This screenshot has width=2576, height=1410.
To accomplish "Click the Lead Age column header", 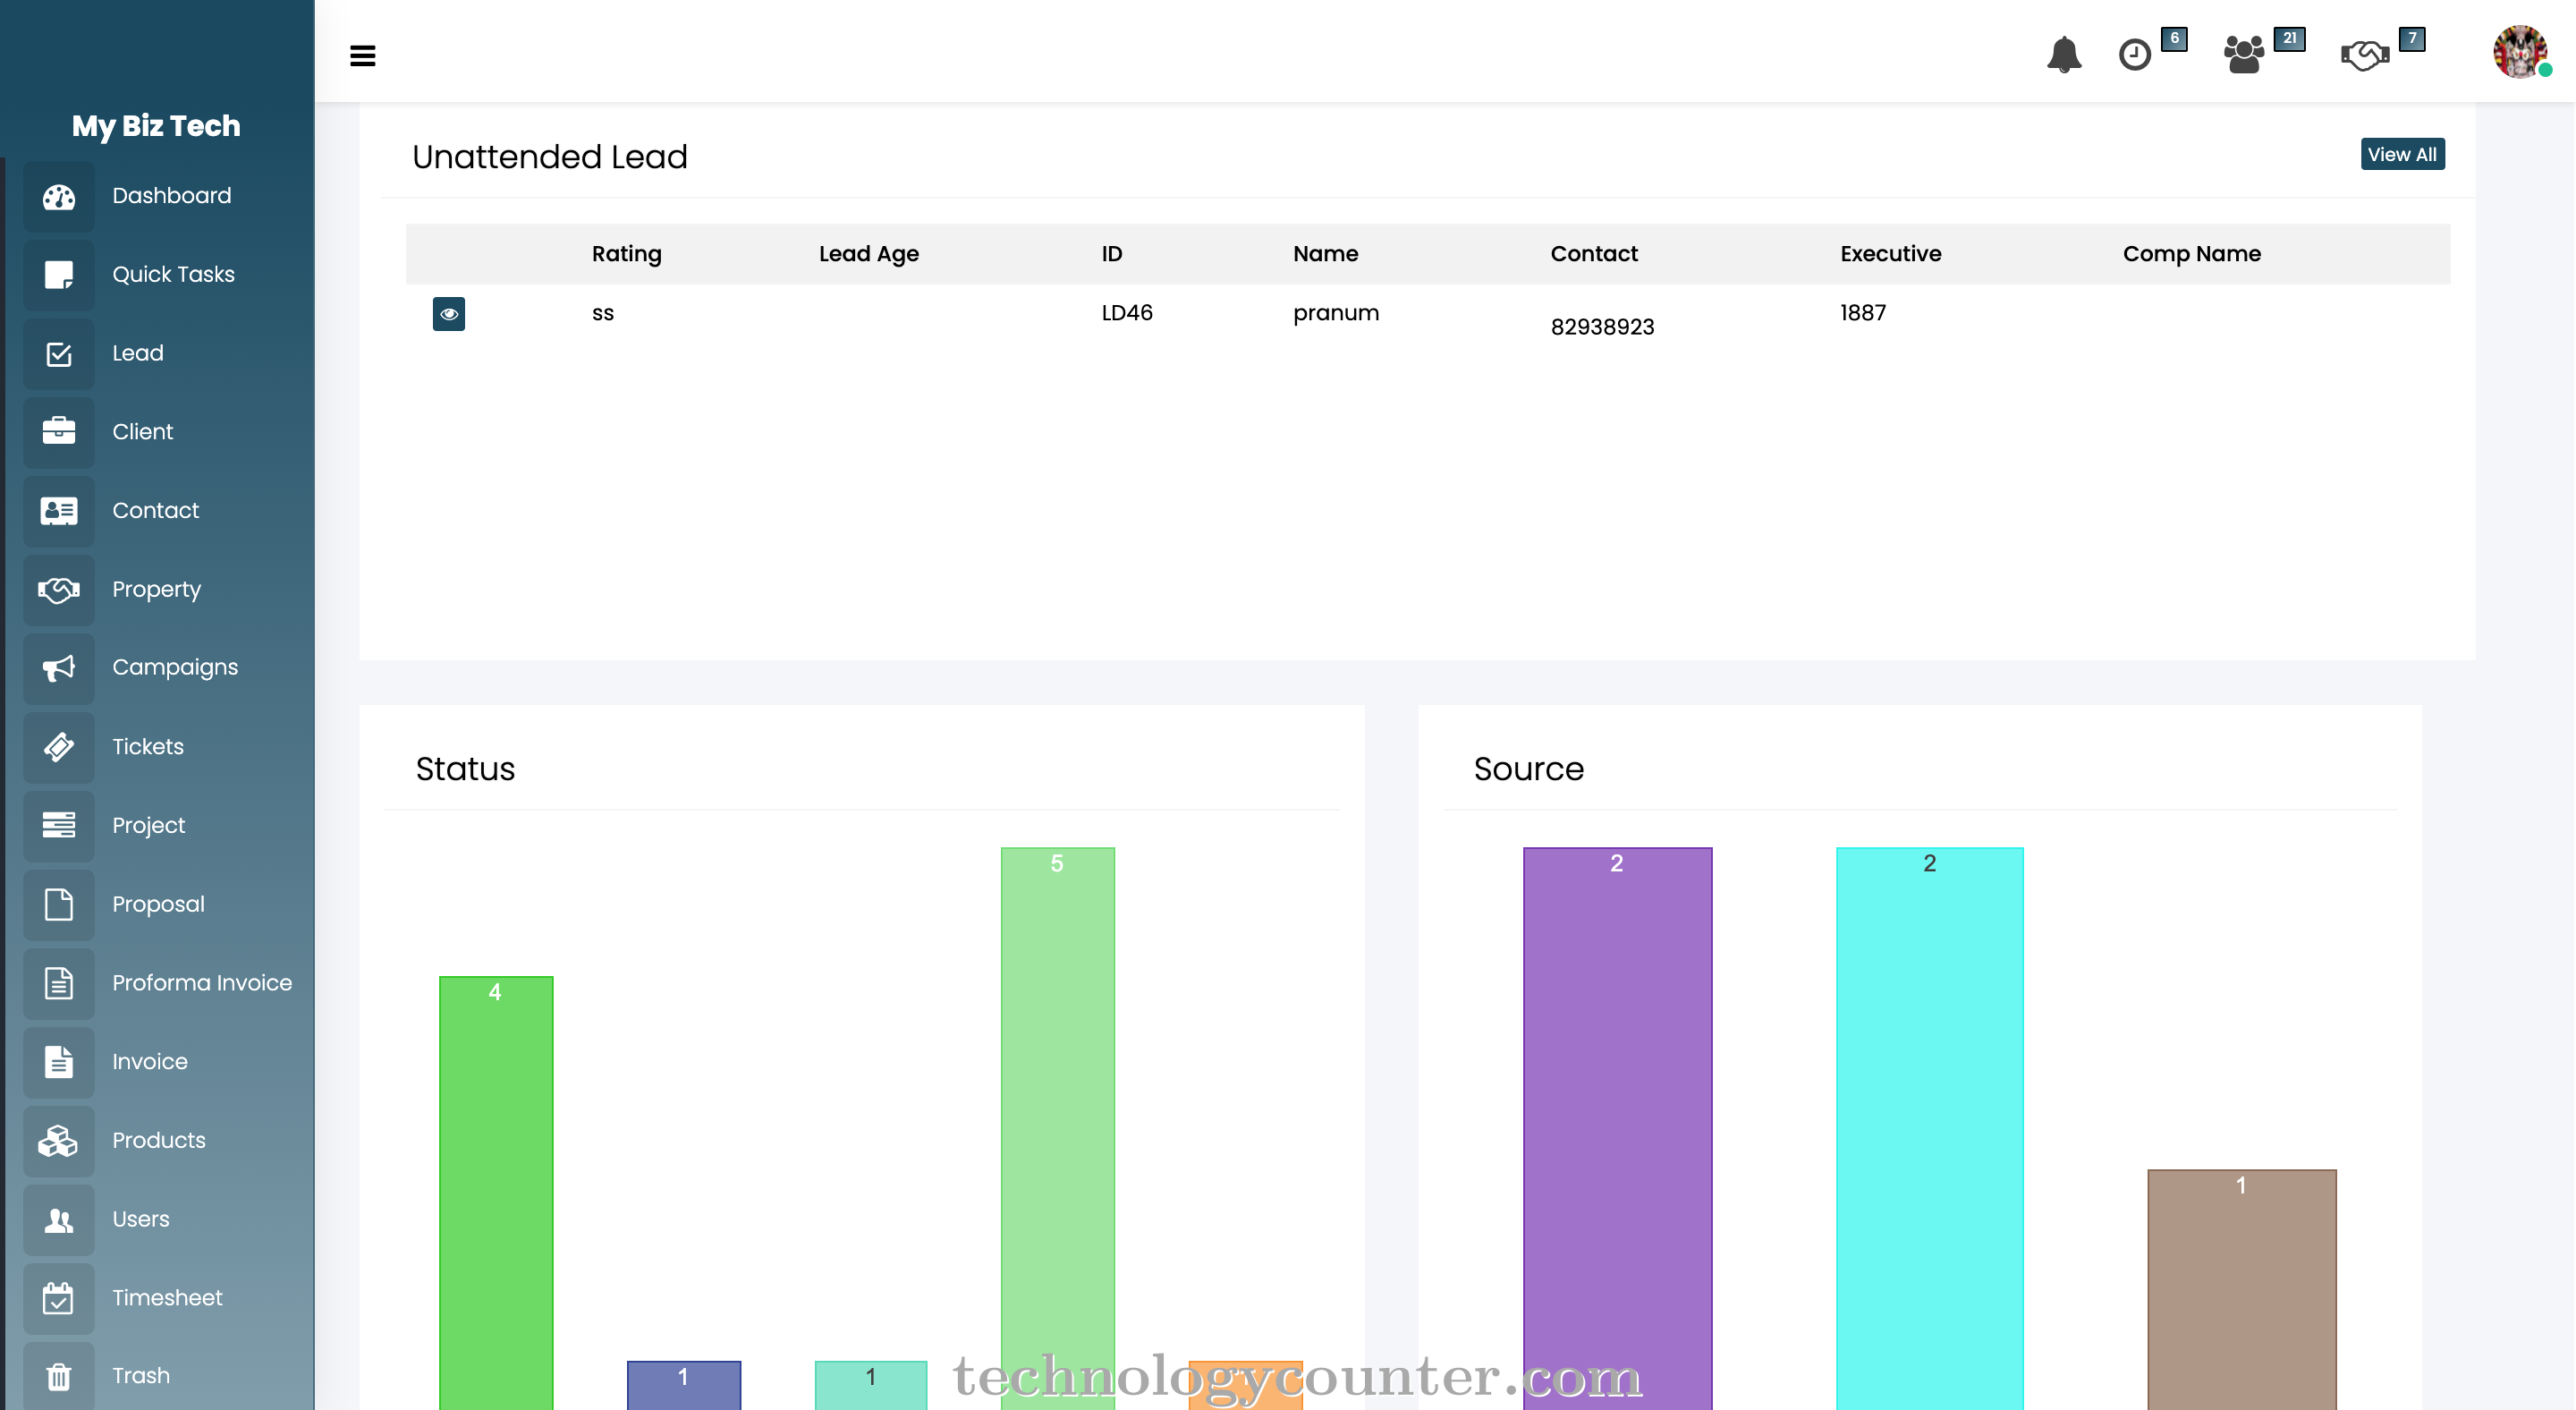I will click(x=868, y=254).
